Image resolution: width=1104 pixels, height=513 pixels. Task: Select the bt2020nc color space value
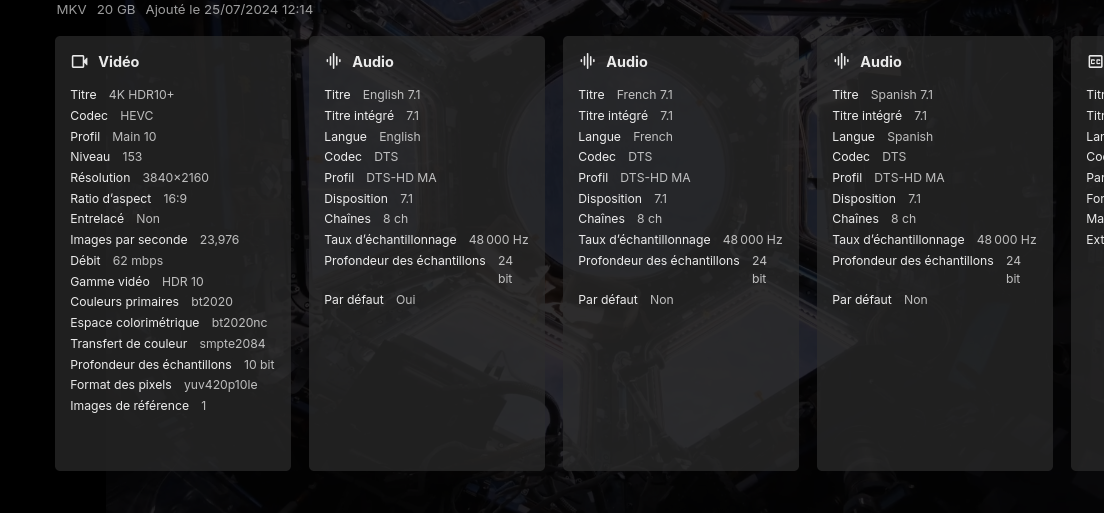239,323
